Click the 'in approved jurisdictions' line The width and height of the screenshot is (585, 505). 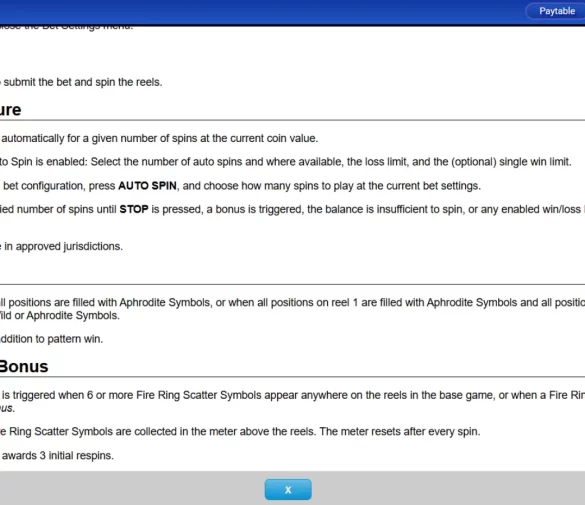(62, 247)
